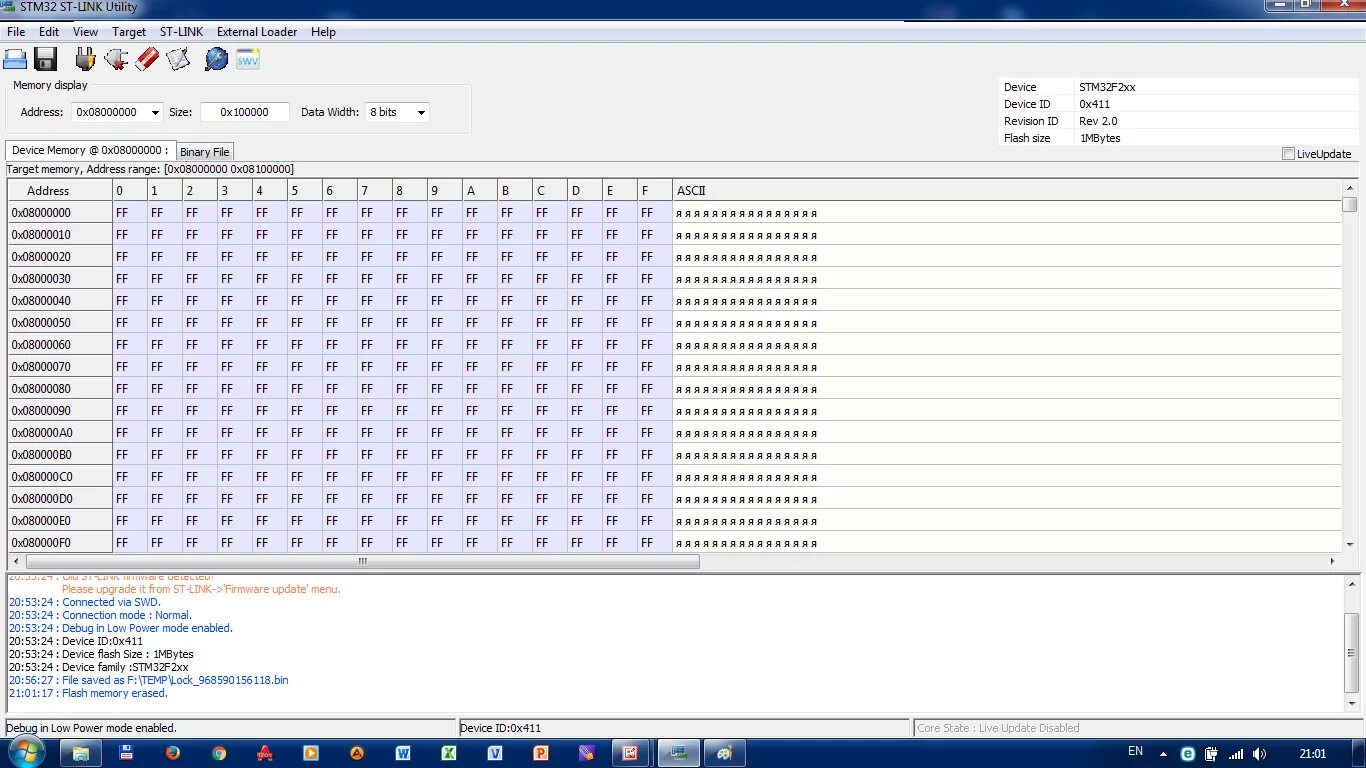The width and height of the screenshot is (1366, 768).
Task: Click the Size input field
Action: tap(245, 113)
